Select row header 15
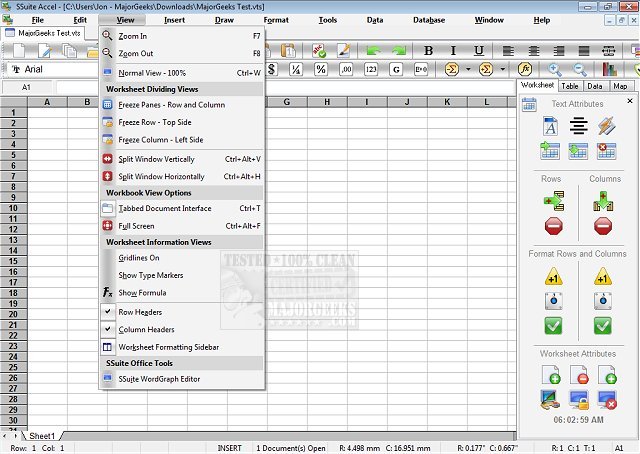 (x=13, y=261)
